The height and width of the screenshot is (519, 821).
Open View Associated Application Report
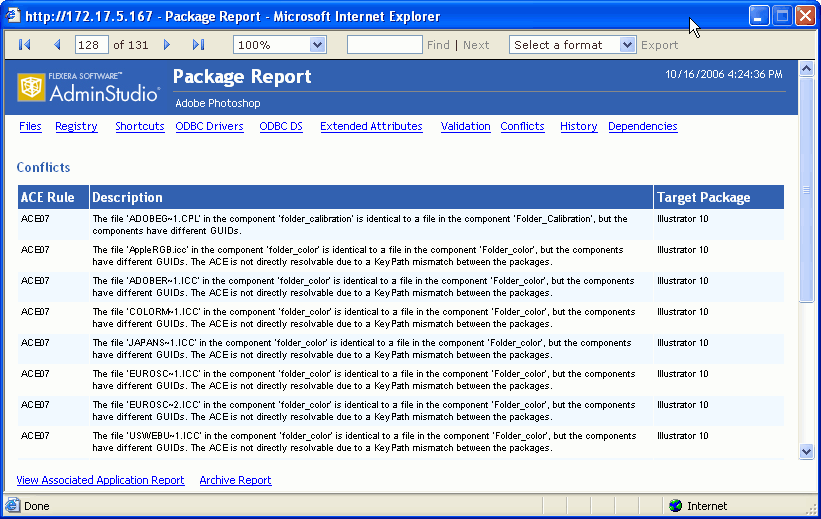(100, 481)
